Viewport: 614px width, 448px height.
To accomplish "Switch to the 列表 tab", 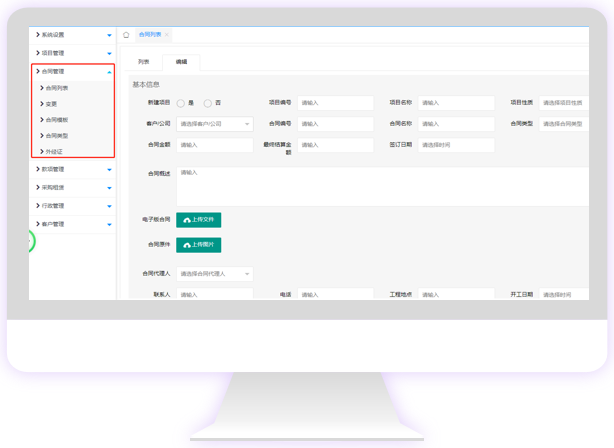I will [144, 62].
